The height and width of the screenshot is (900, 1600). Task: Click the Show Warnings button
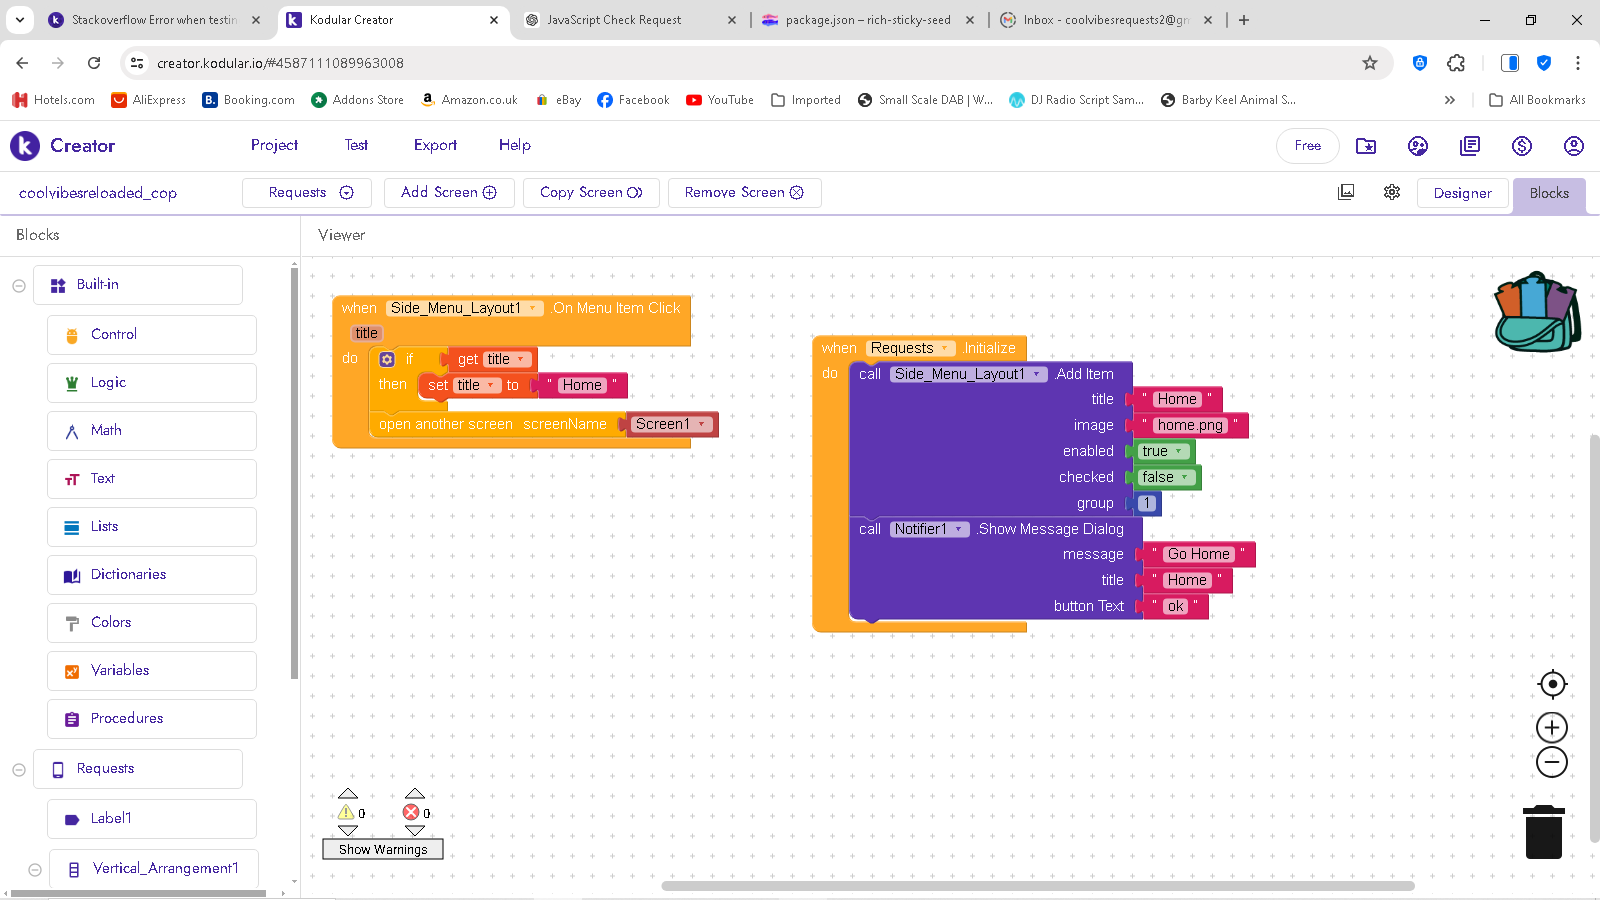(x=383, y=849)
